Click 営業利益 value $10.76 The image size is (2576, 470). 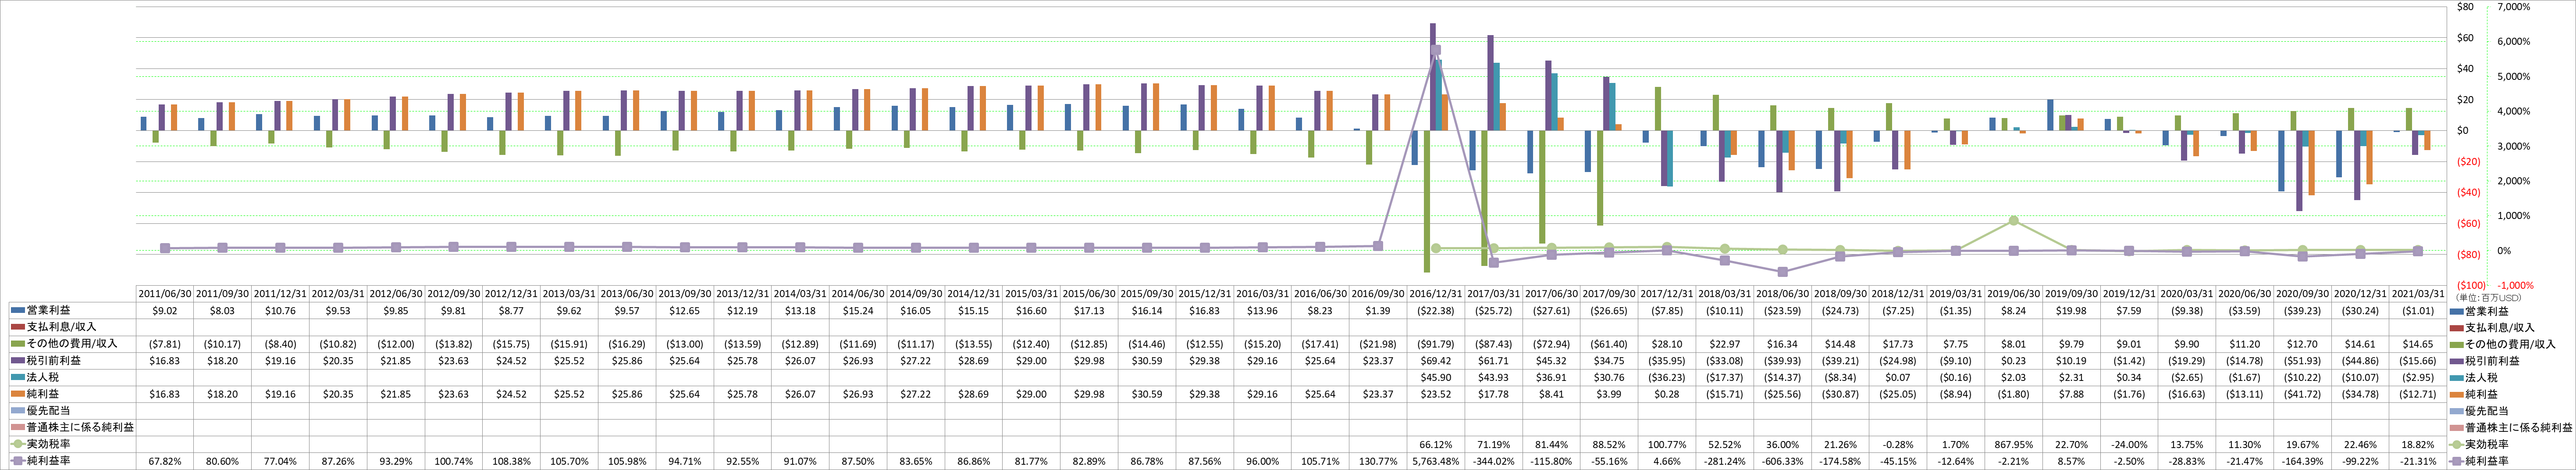(x=280, y=311)
